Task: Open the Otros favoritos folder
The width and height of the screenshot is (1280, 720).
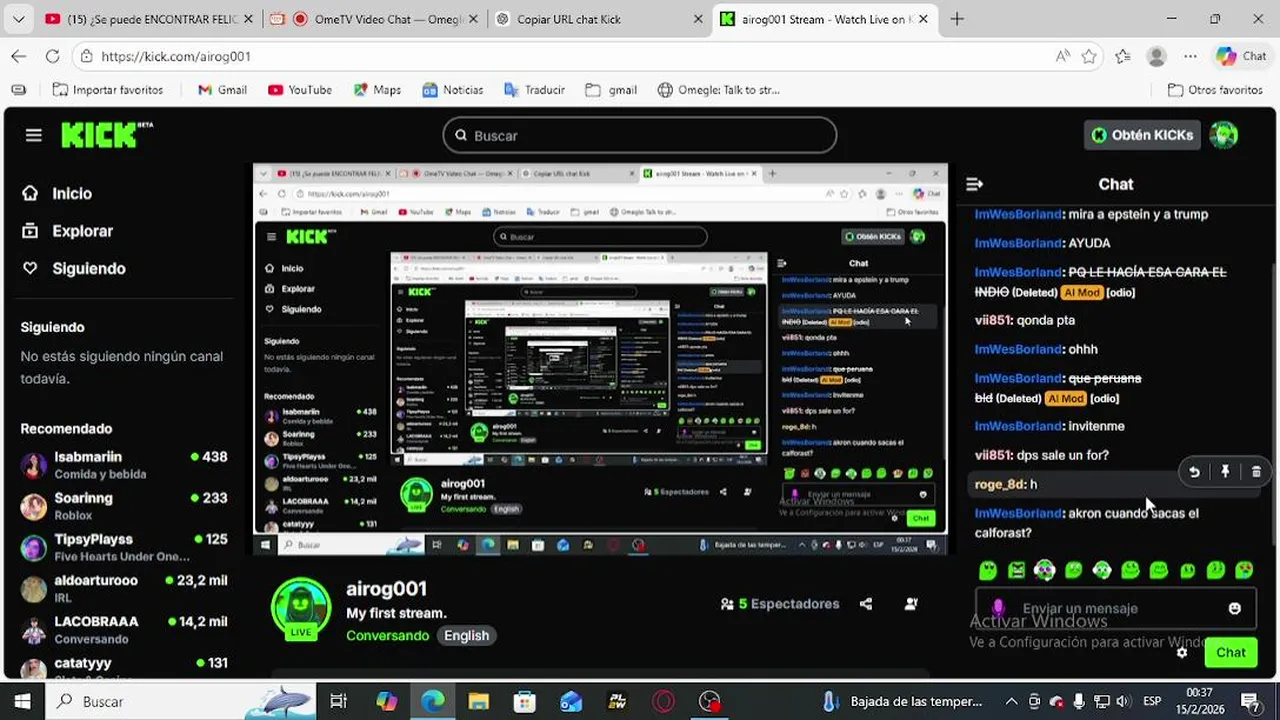Action: (1214, 90)
